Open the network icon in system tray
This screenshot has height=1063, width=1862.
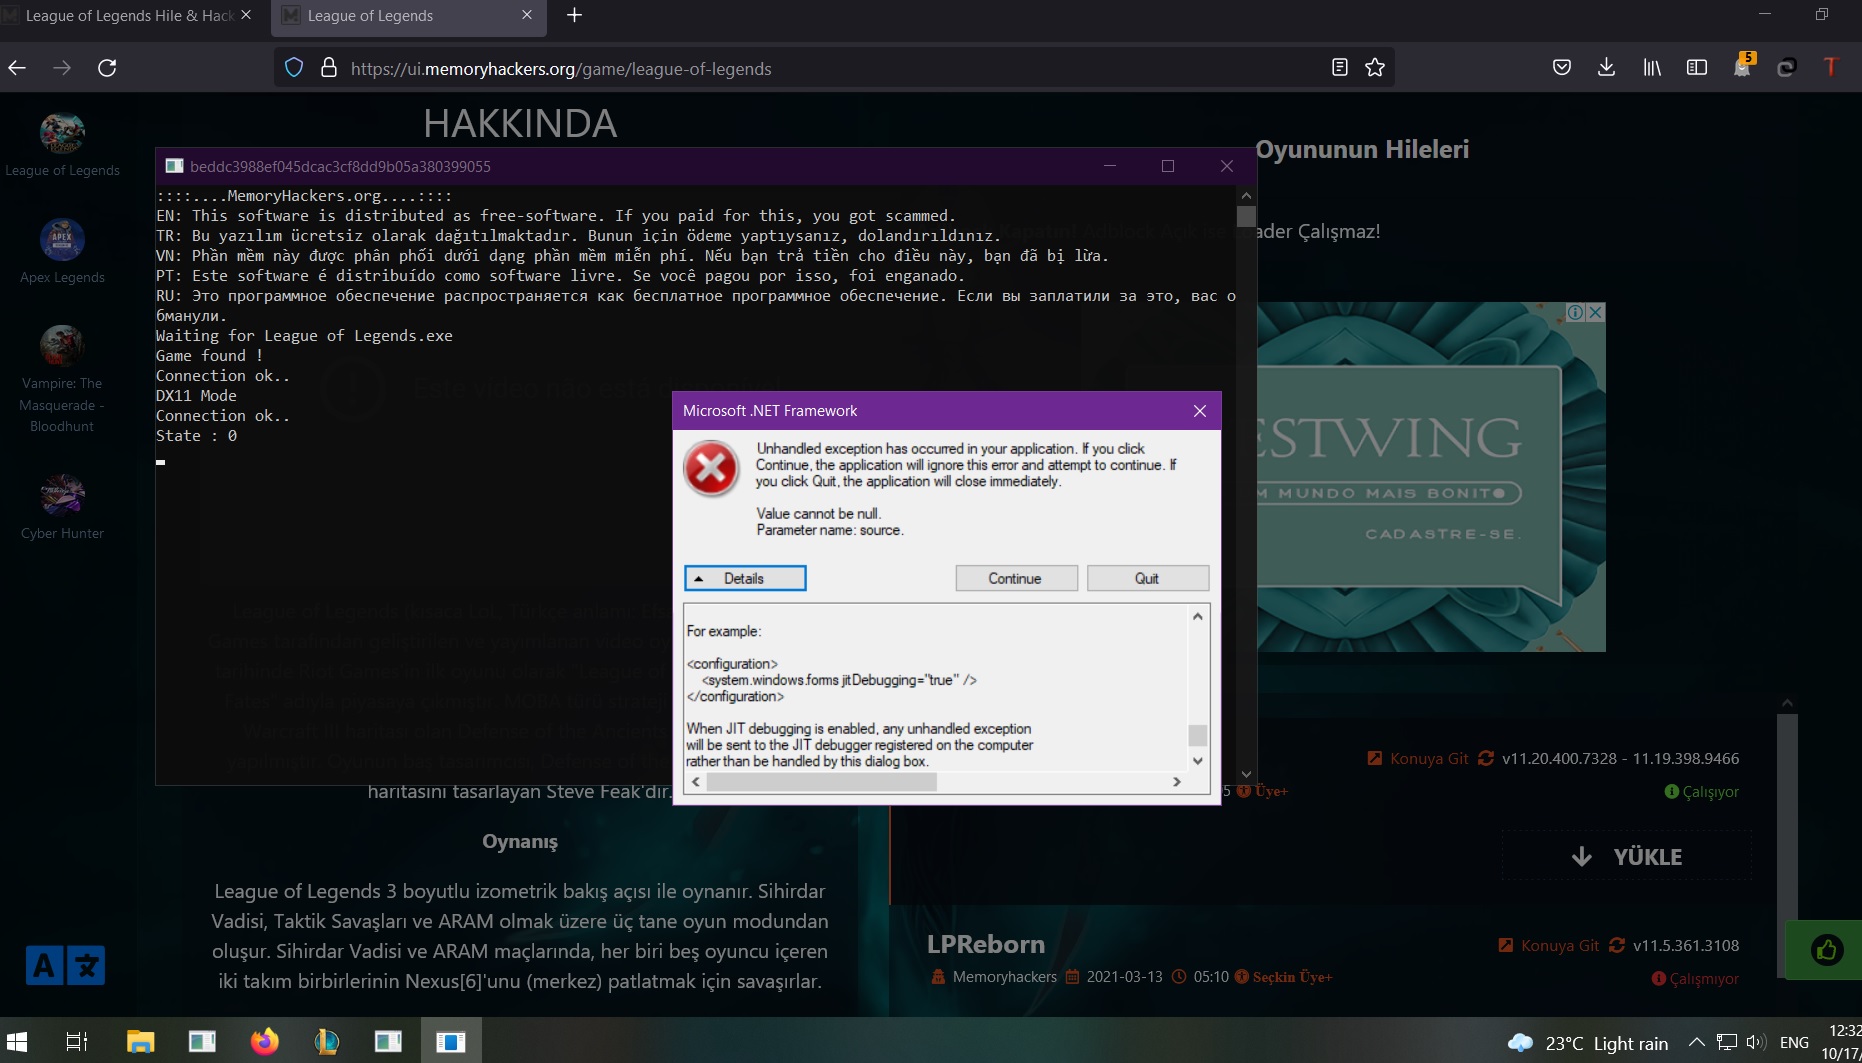1727,1042
